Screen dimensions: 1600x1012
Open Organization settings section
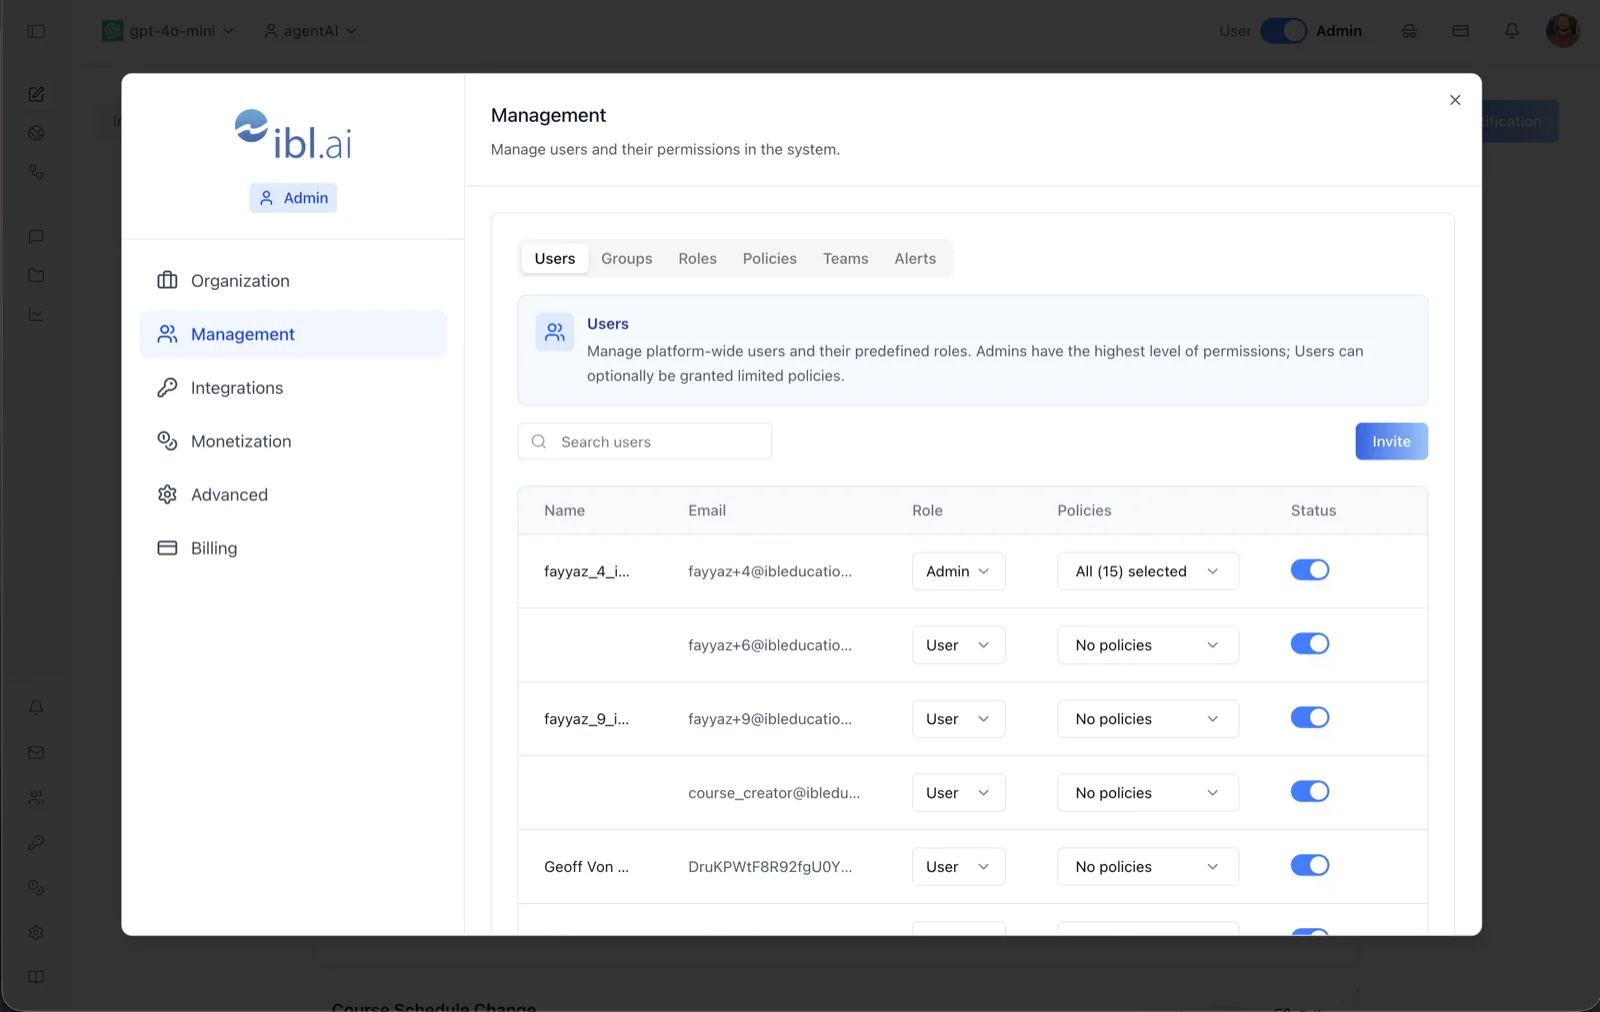pyautogui.click(x=293, y=281)
